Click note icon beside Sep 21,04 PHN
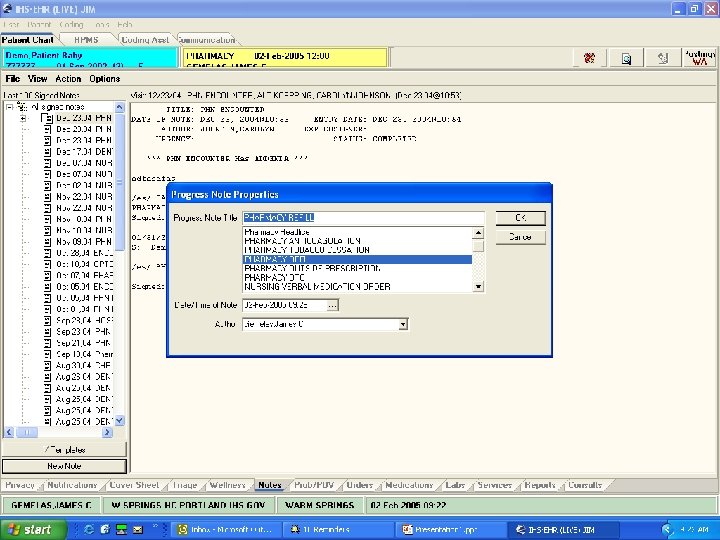The width and height of the screenshot is (720, 540). point(47,343)
